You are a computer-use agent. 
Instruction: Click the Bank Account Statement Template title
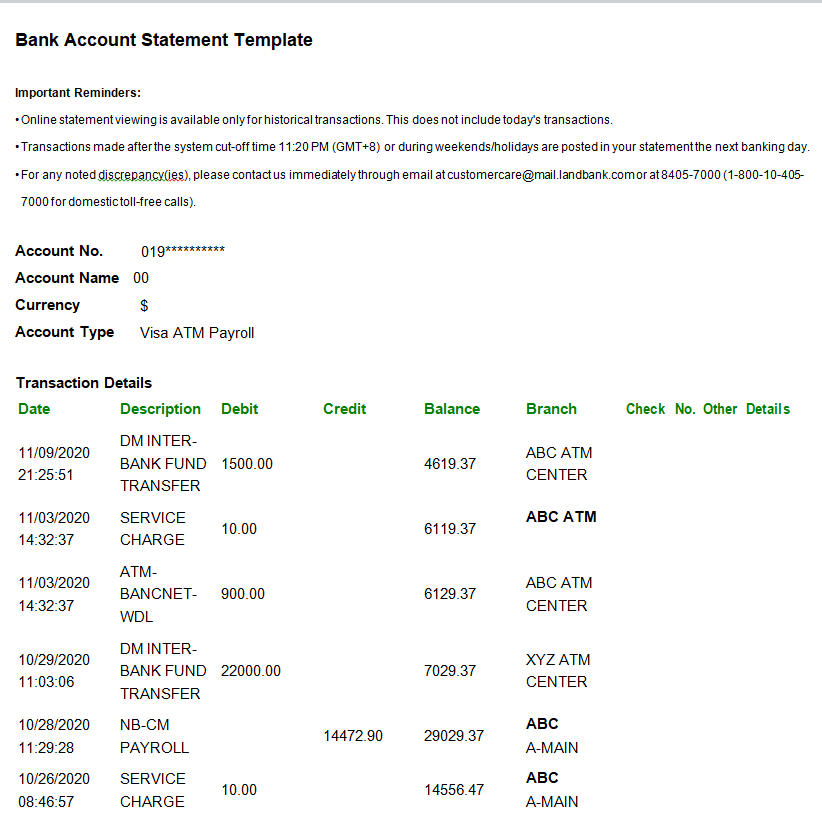(164, 41)
